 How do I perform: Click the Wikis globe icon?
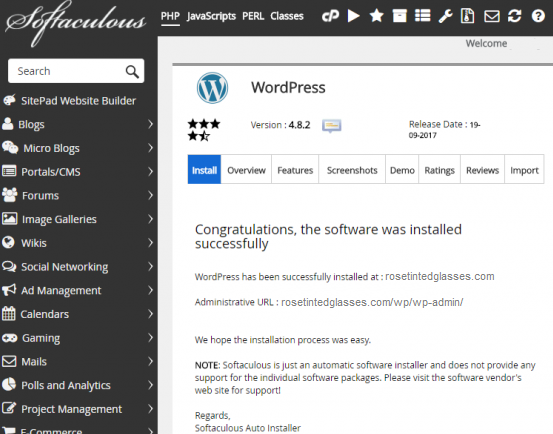coord(8,242)
